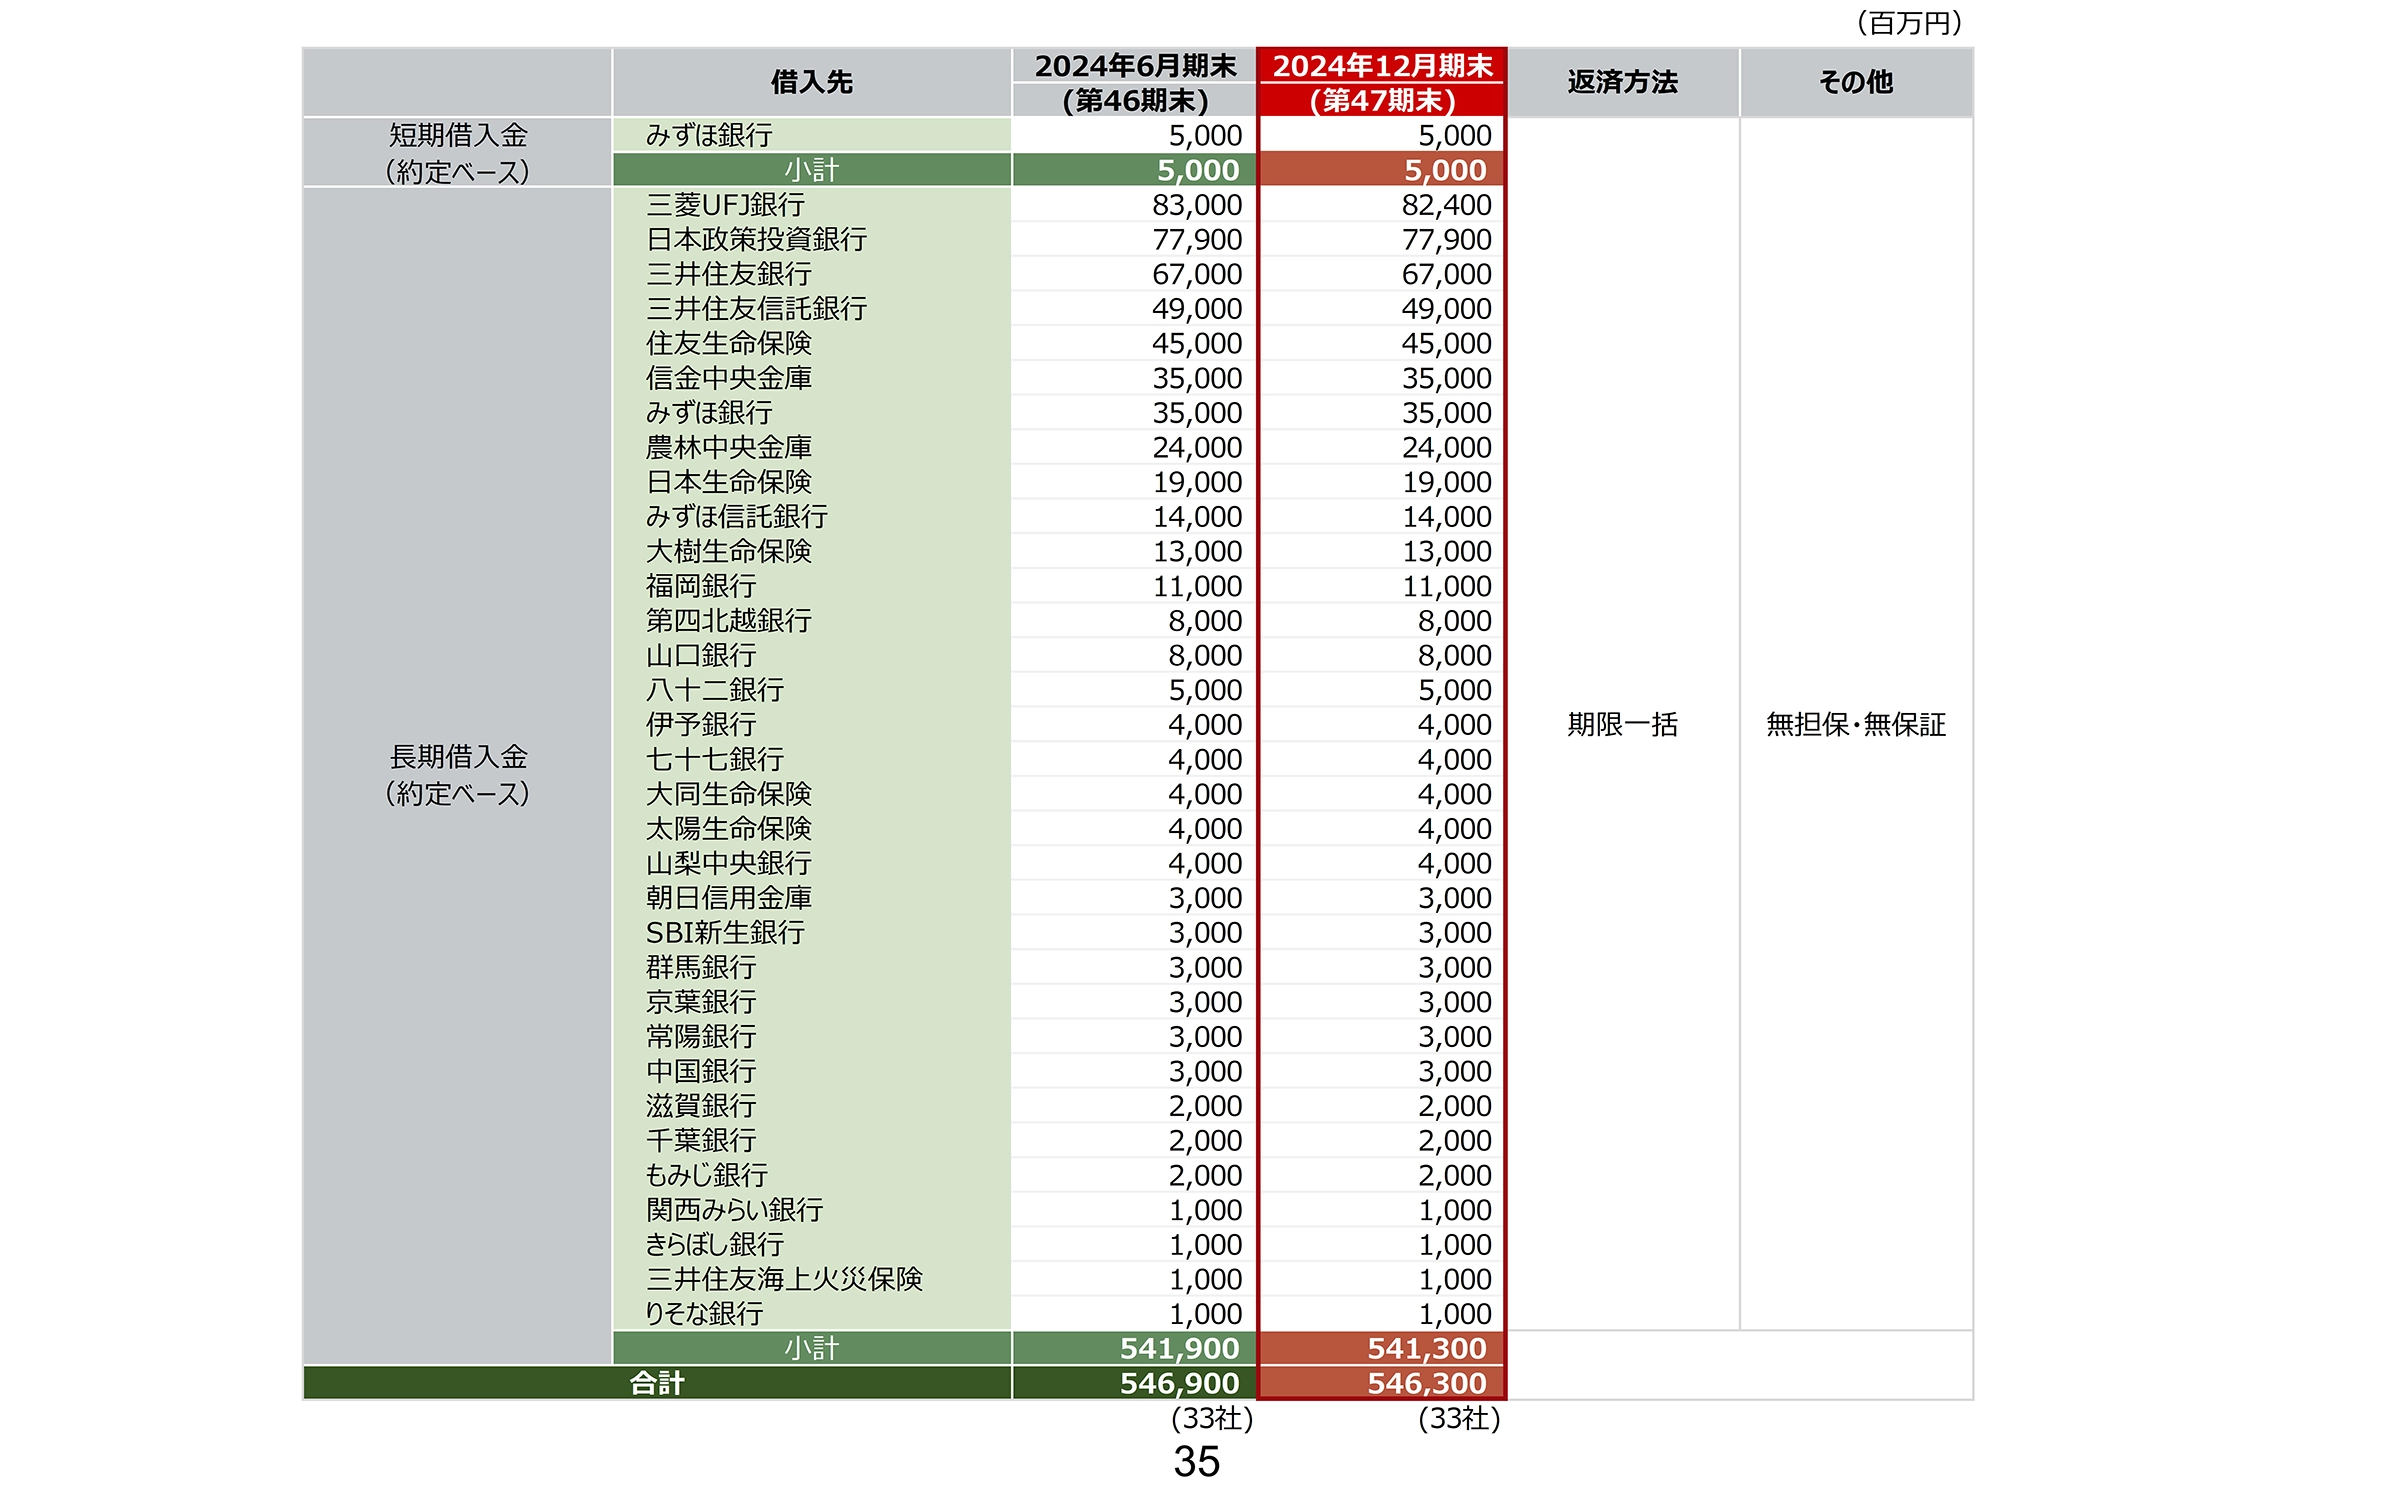Click the 83,000 value for 三菱UFJ銀行
Viewport: 2400px width, 1497px height.
1197,205
